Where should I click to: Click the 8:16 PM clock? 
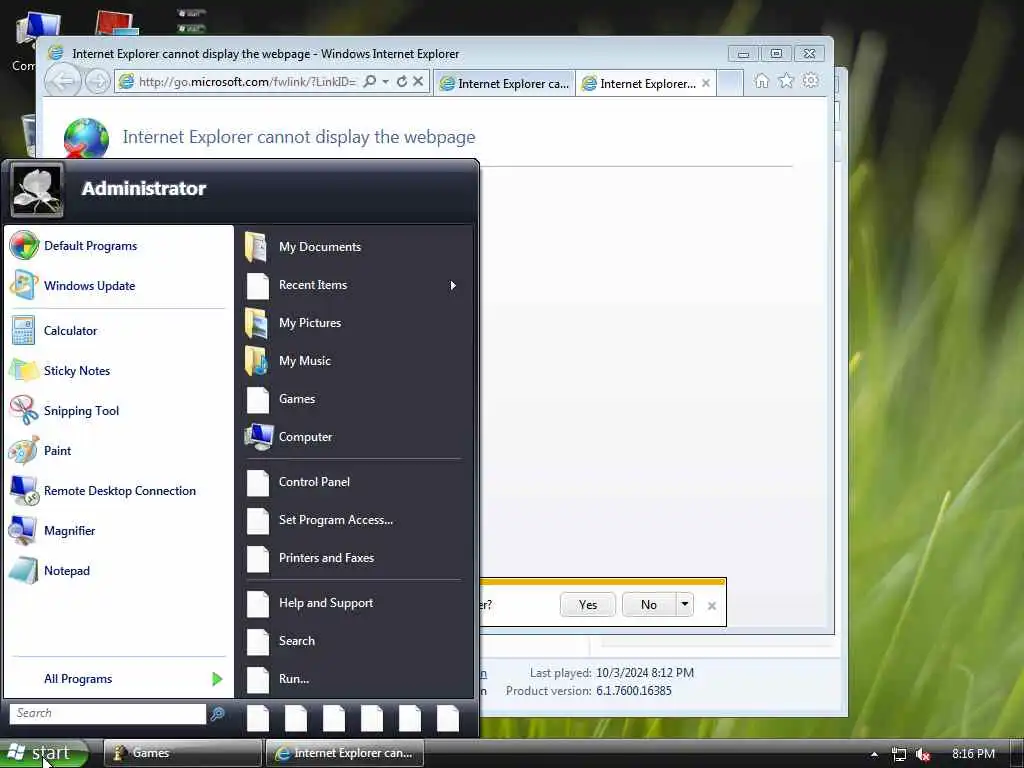click(973, 754)
